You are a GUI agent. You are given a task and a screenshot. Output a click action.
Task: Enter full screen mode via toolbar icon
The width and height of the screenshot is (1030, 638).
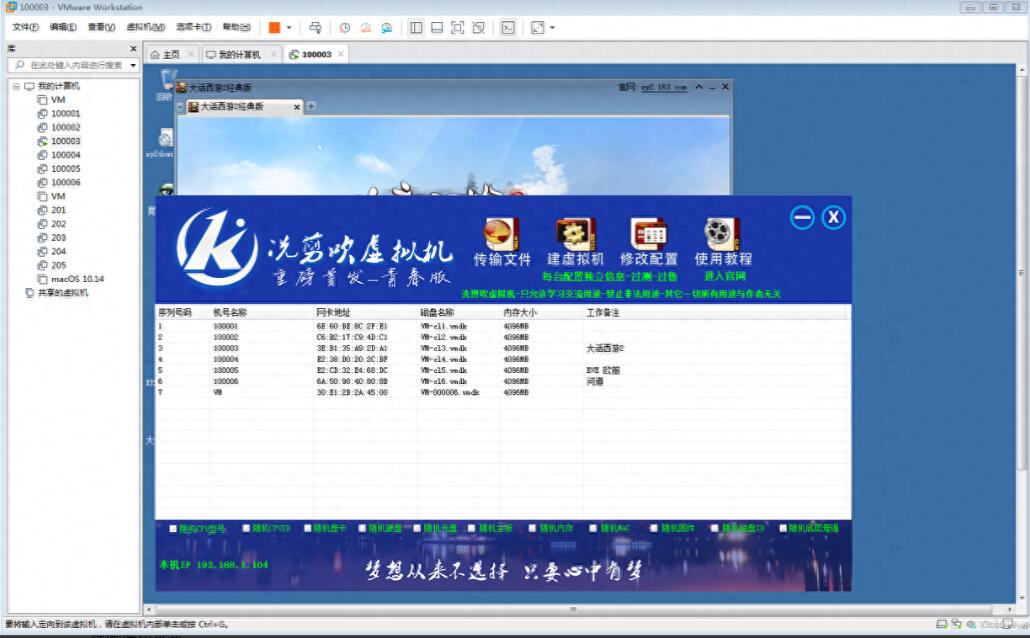458,28
